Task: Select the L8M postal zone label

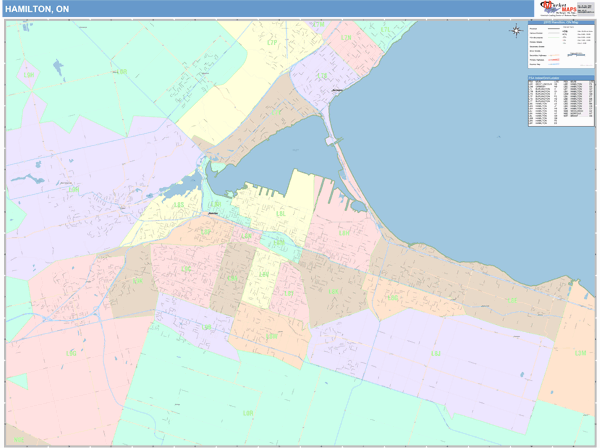Action: tap(279, 243)
